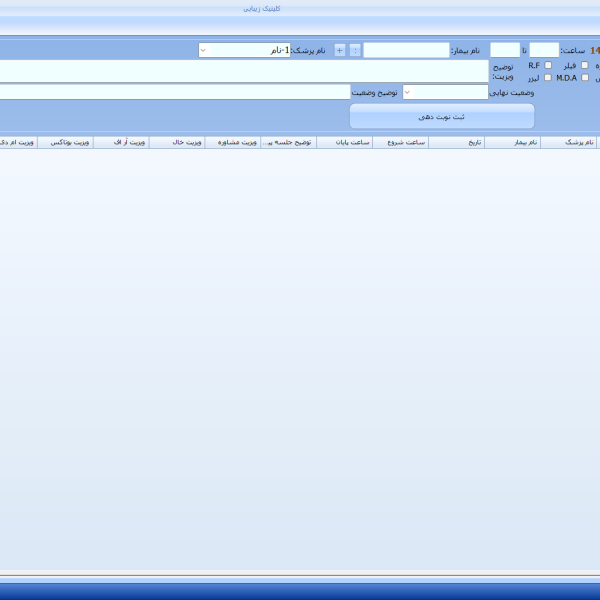Focus the ساعت start time field
Image resolution: width=600 pixels, height=600 pixels.
click(x=544, y=50)
